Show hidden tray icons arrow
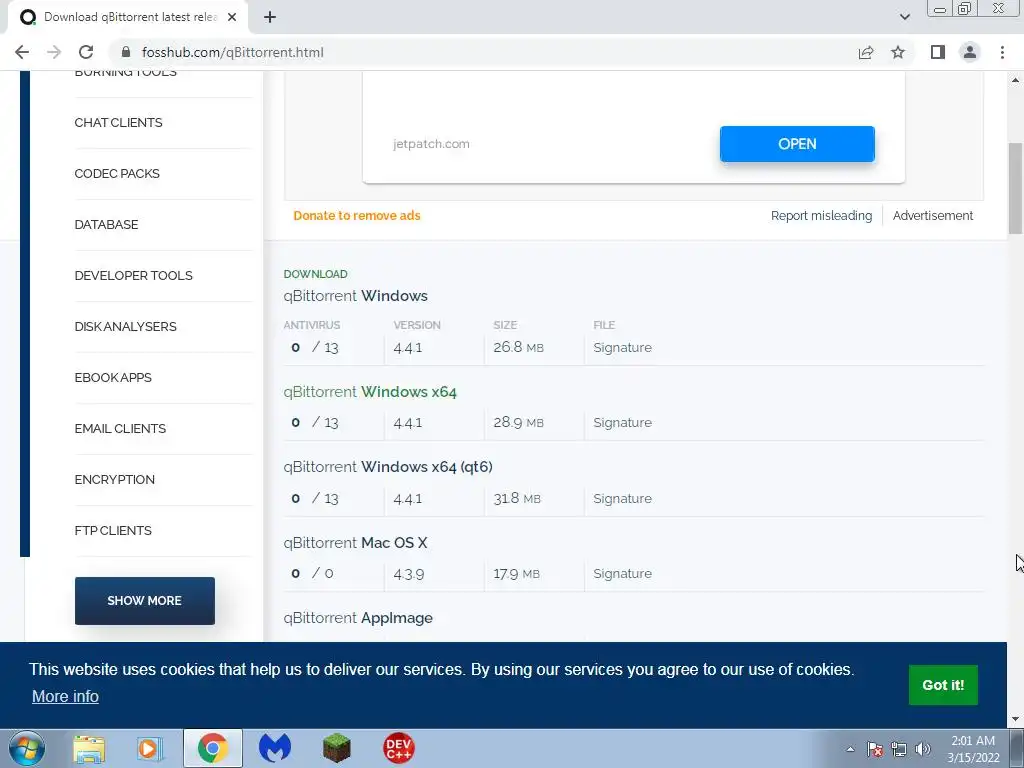 click(x=850, y=749)
